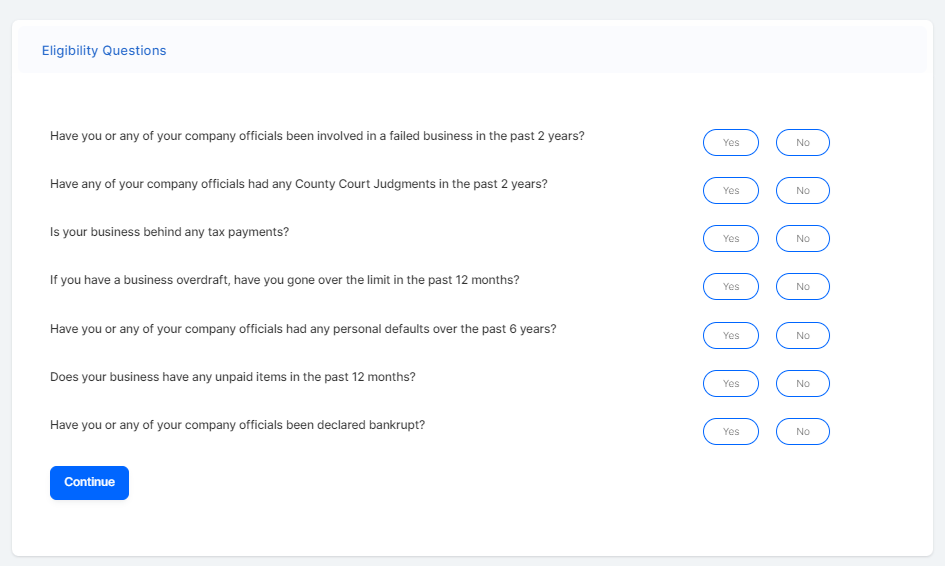Pick No for business overdraft limit question
945x566 pixels.
point(803,287)
